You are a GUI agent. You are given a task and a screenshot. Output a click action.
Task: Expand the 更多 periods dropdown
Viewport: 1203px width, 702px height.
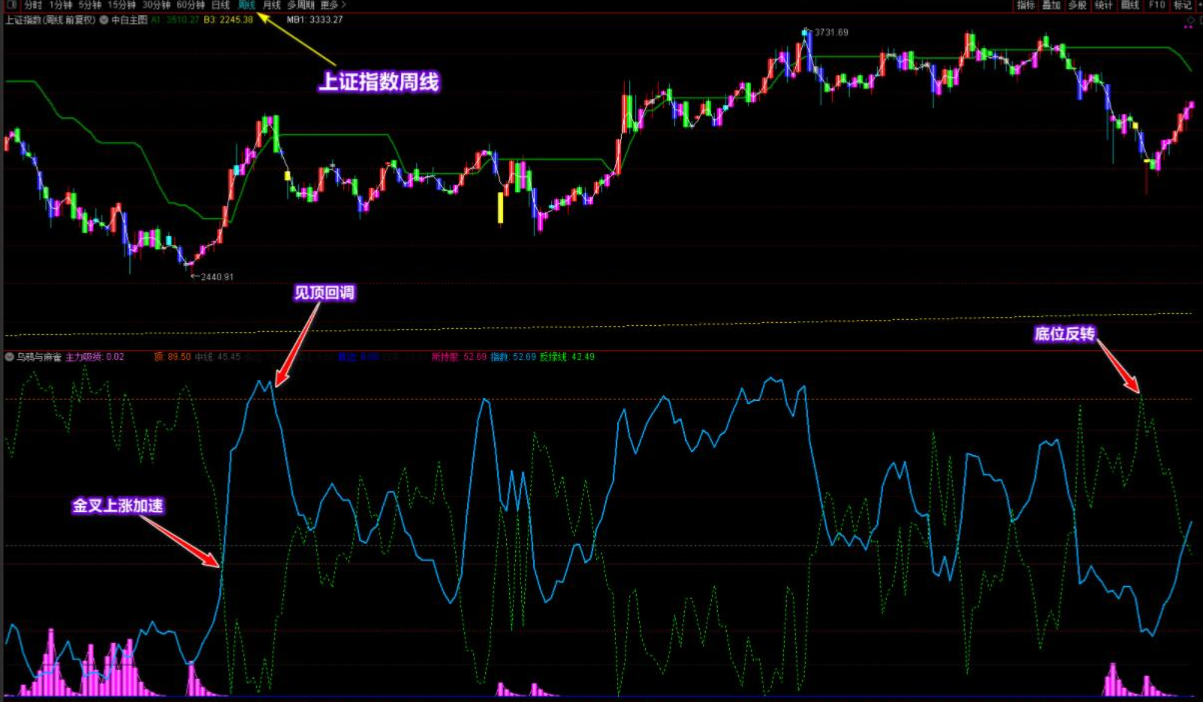(x=333, y=5)
